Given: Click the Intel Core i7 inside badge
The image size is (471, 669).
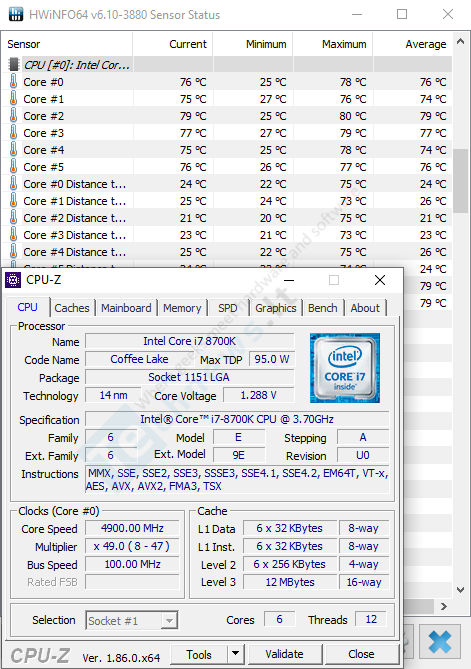Looking at the screenshot, I should coord(345,368).
